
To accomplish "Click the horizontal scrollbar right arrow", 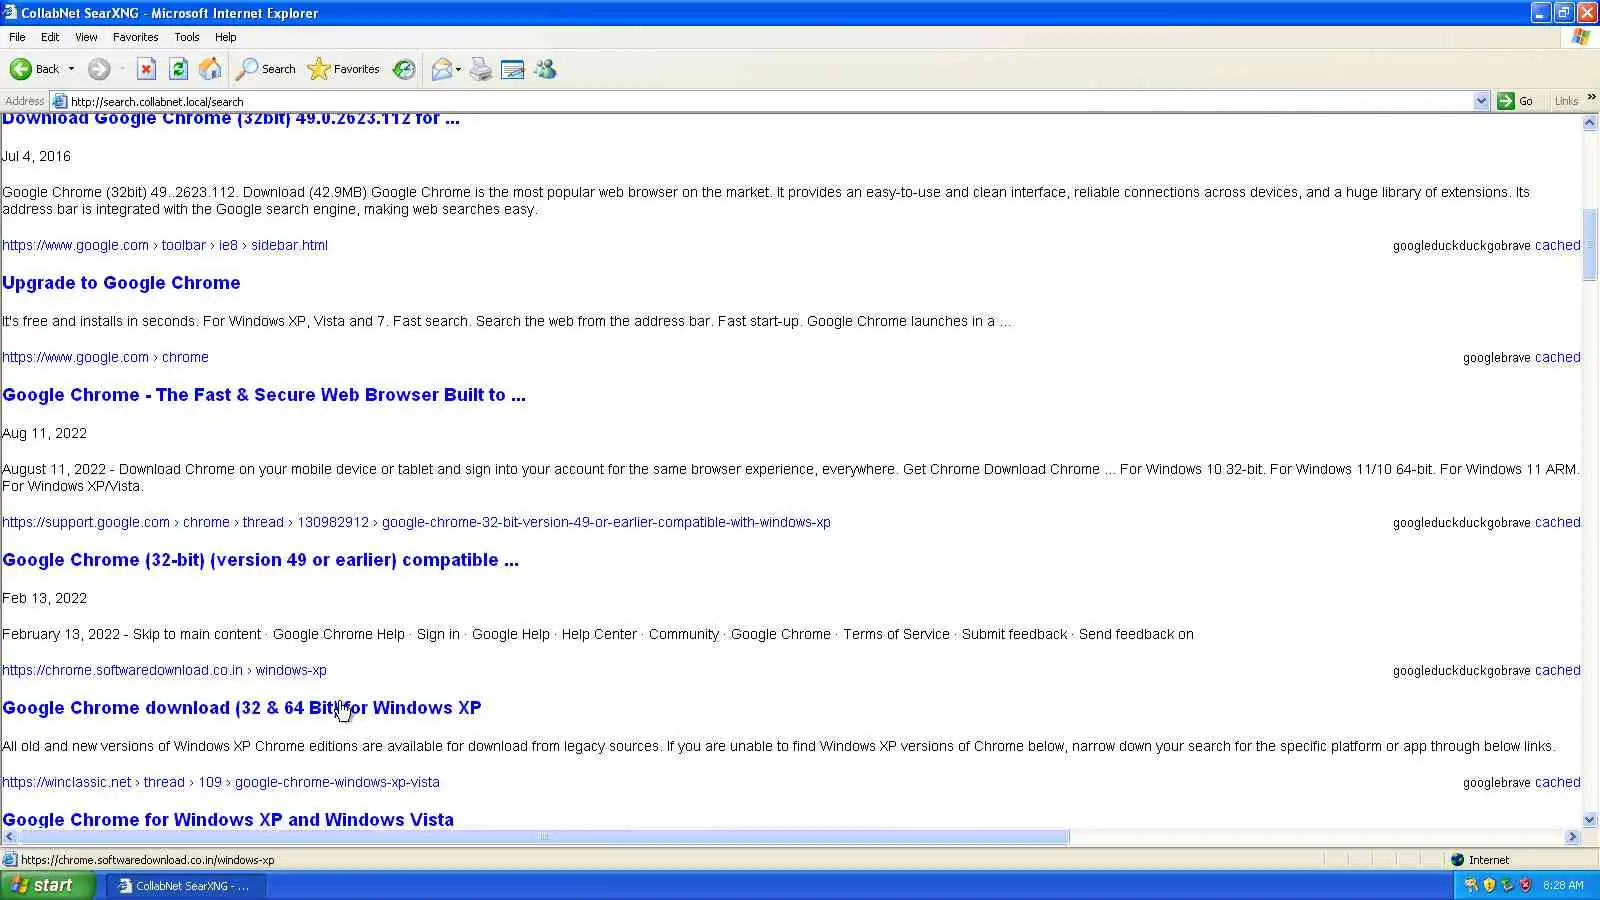I will pos(1573,837).
